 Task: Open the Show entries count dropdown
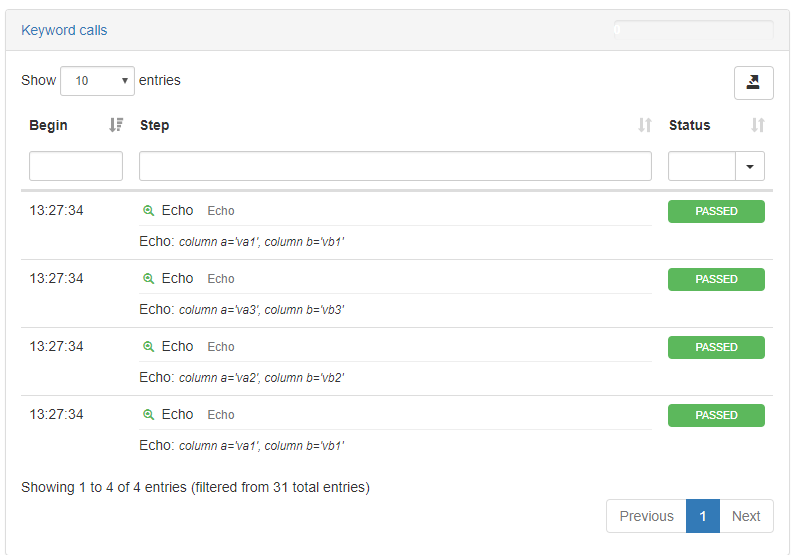click(x=97, y=81)
